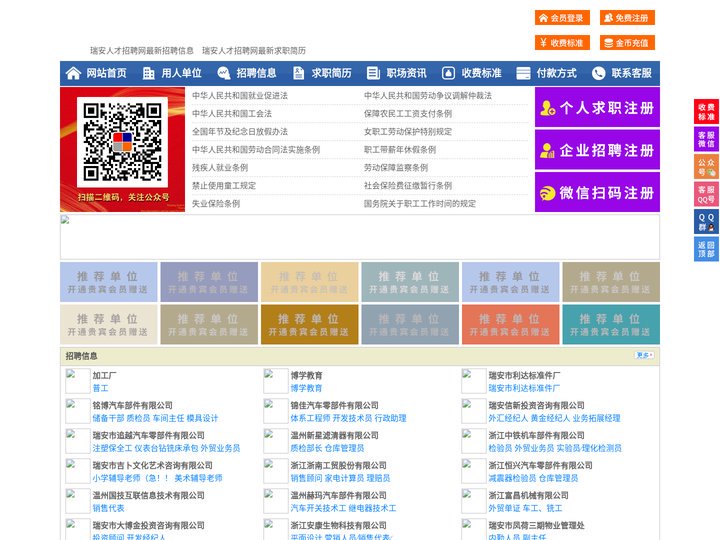Click the logo placeholder next to 加工厂
This screenshot has height=540, width=720.
click(78, 381)
